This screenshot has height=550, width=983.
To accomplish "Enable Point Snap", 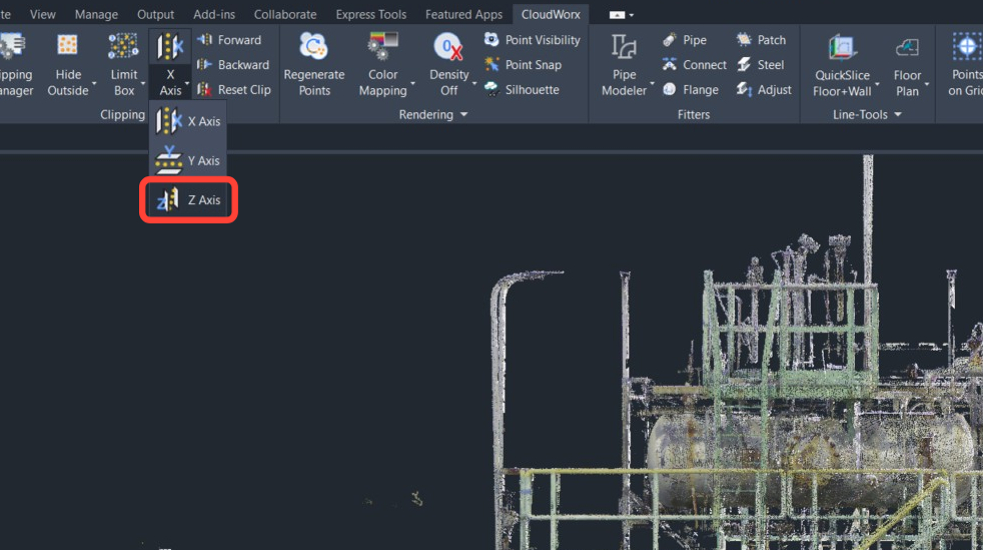I will (523, 65).
